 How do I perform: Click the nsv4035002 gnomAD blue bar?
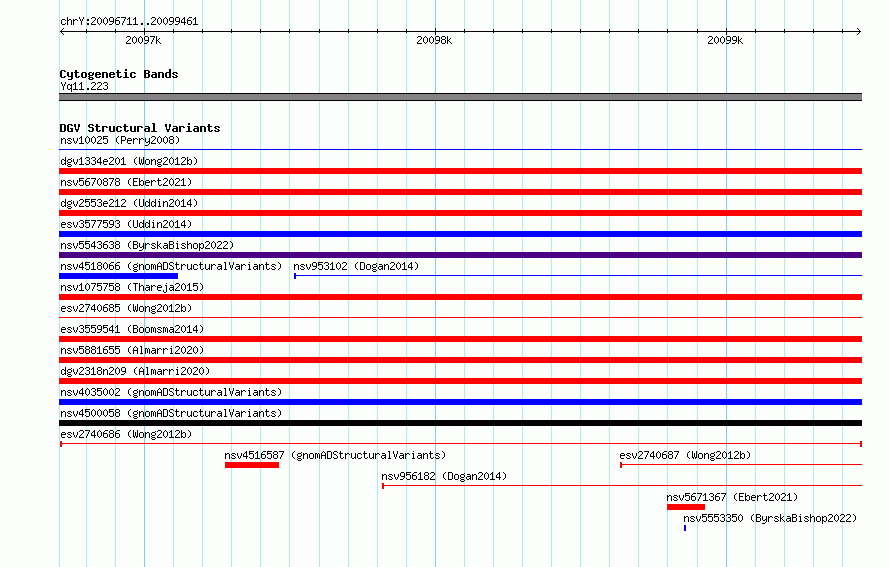(x=460, y=402)
